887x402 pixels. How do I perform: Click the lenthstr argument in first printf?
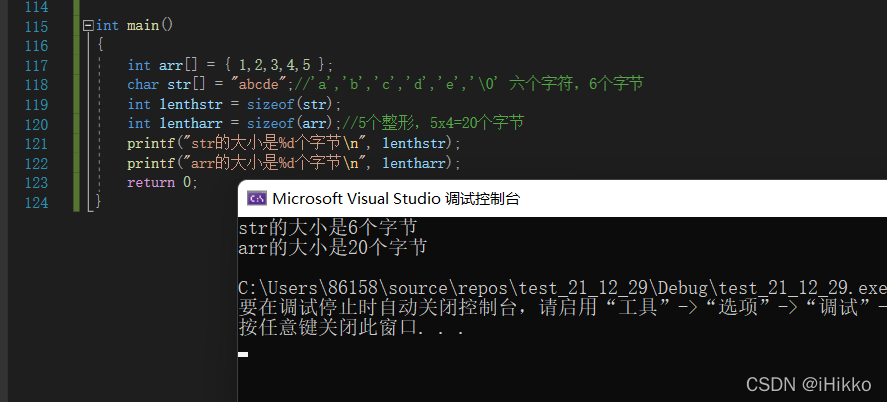[x=417, y=144]
